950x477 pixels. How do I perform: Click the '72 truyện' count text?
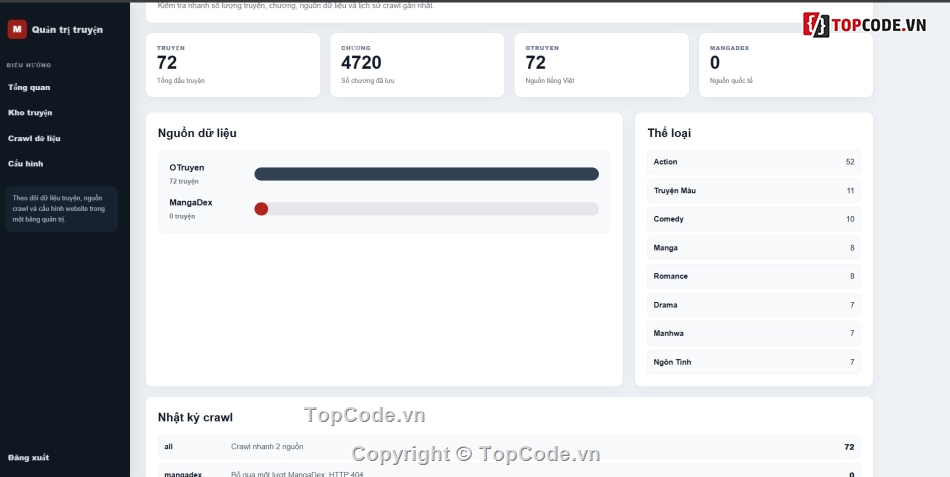click(184, 181)
